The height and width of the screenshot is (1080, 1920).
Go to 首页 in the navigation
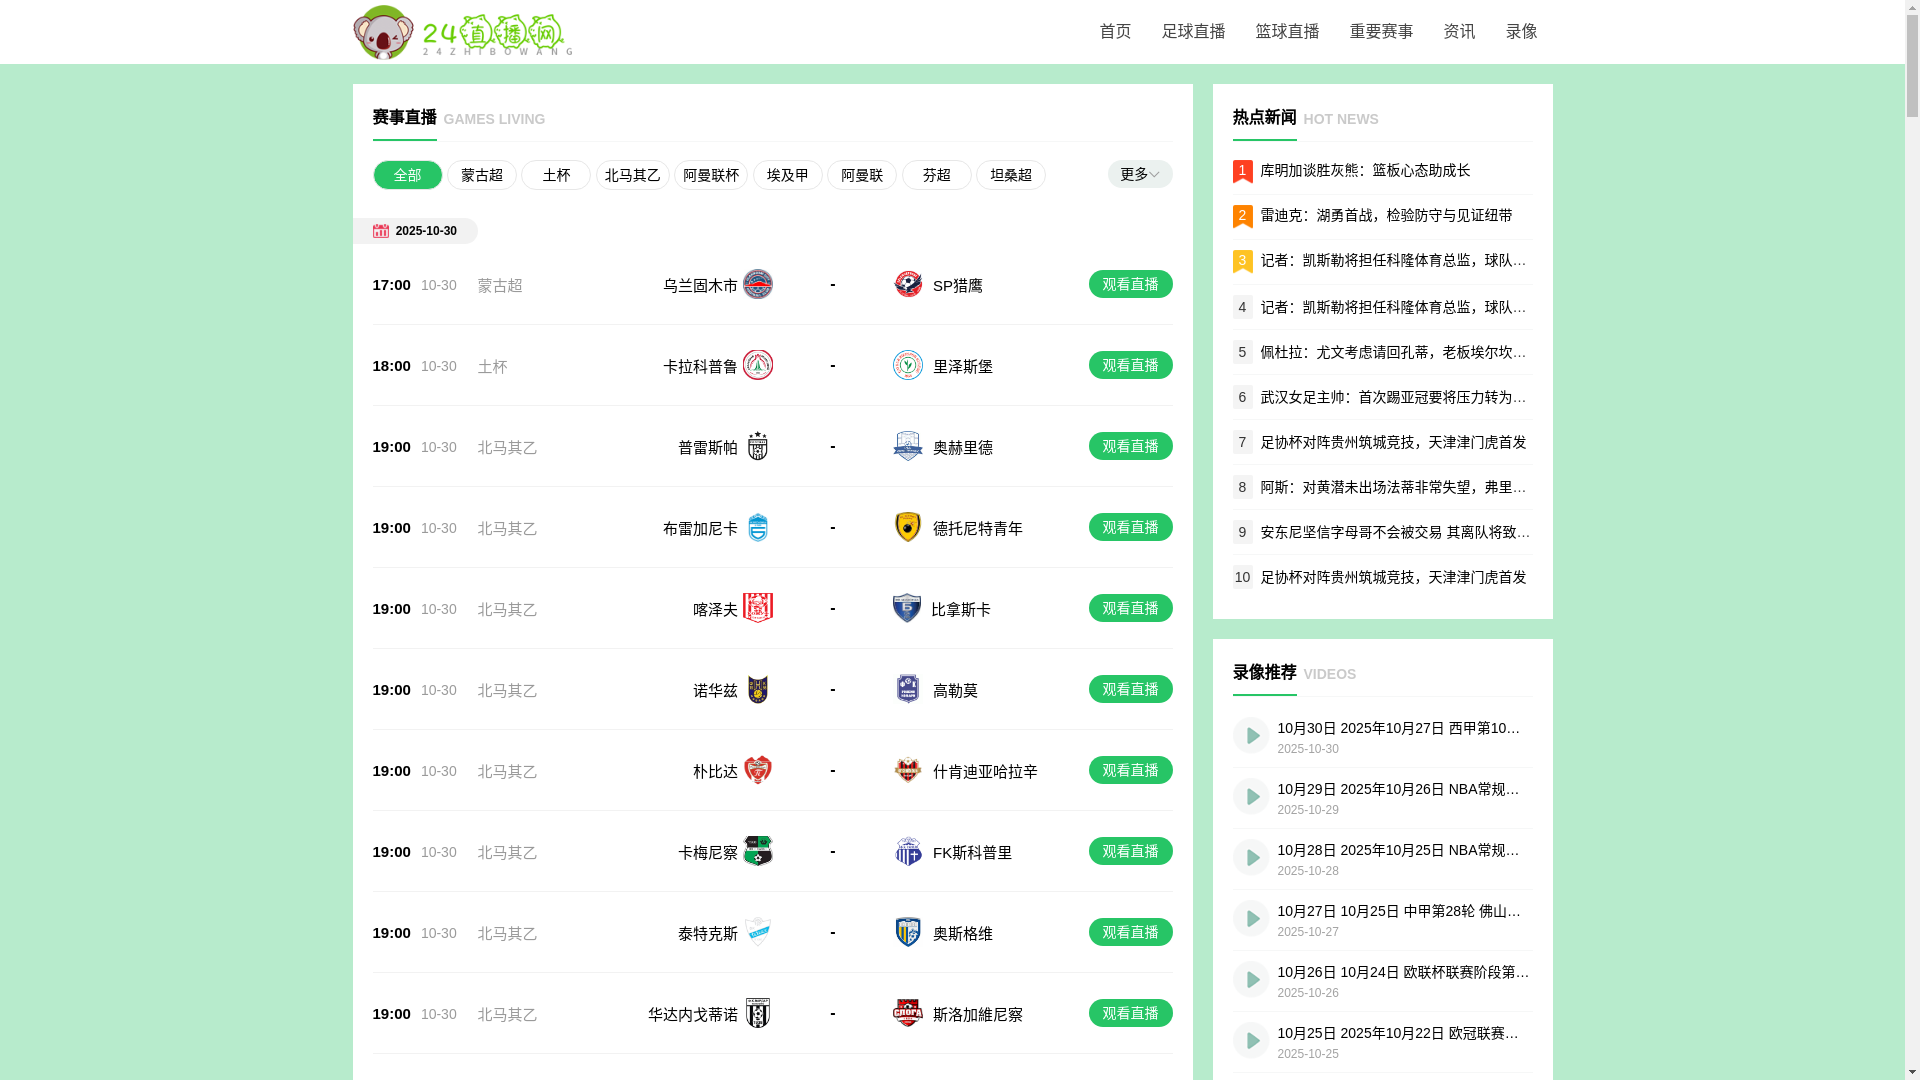pyautogui.click(x=1115, y=32)
